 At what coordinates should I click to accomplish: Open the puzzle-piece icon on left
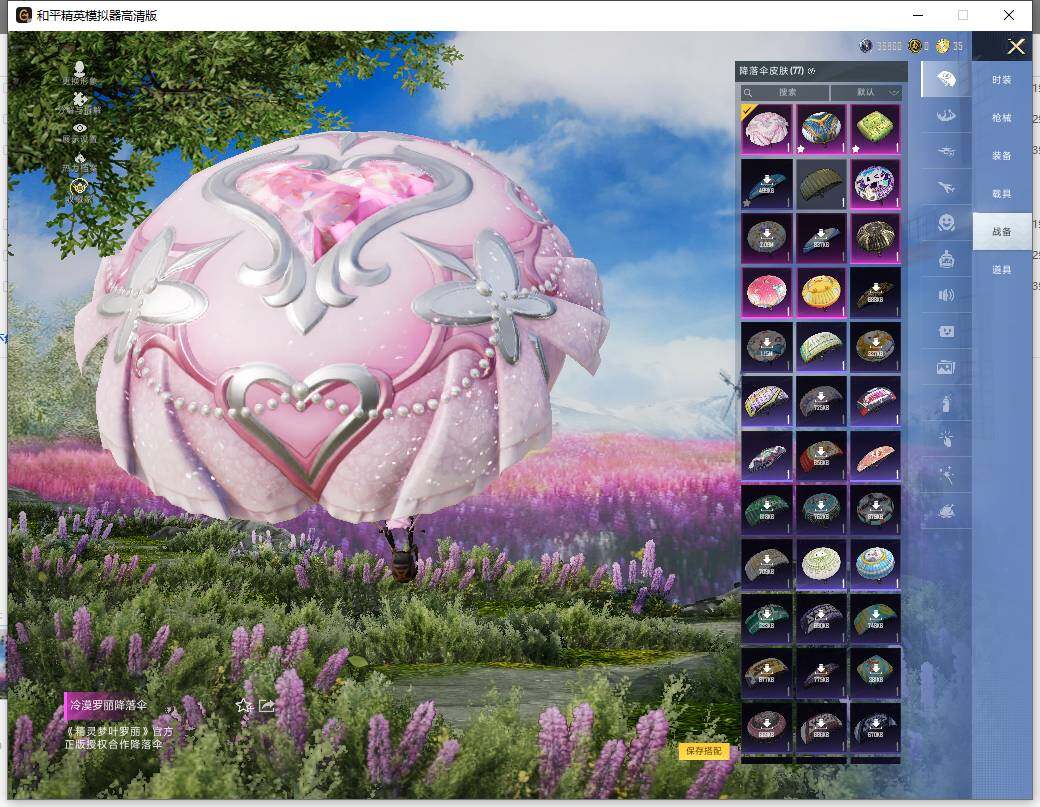pos(80,99)
